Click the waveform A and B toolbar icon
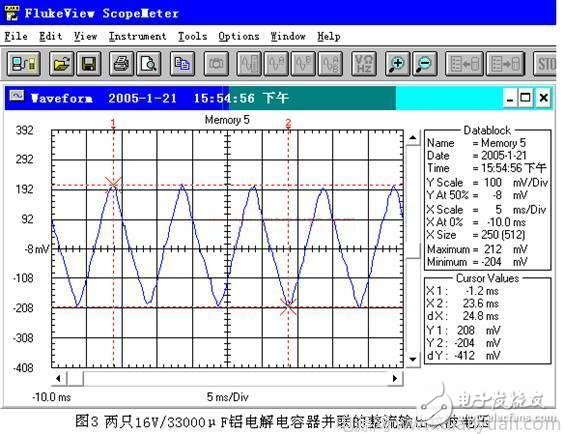564x434 pixels. [x=331, y=64]
